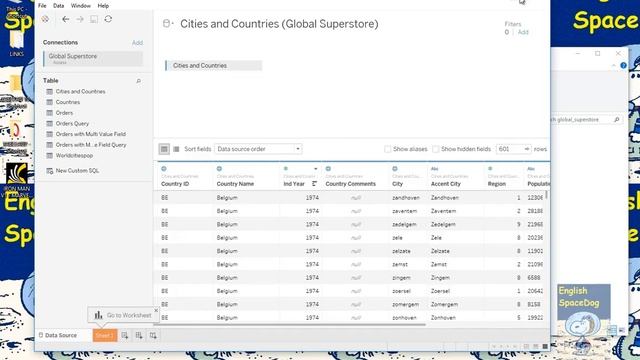The image size is (640, 360).
Task: Enable the Show aliases checkbox
Action: point(388,149)
